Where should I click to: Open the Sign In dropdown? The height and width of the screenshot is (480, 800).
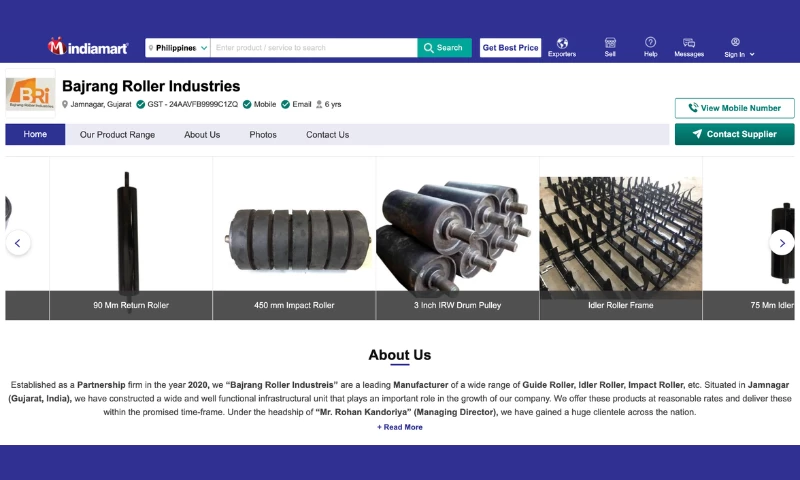tap(738, 48)
